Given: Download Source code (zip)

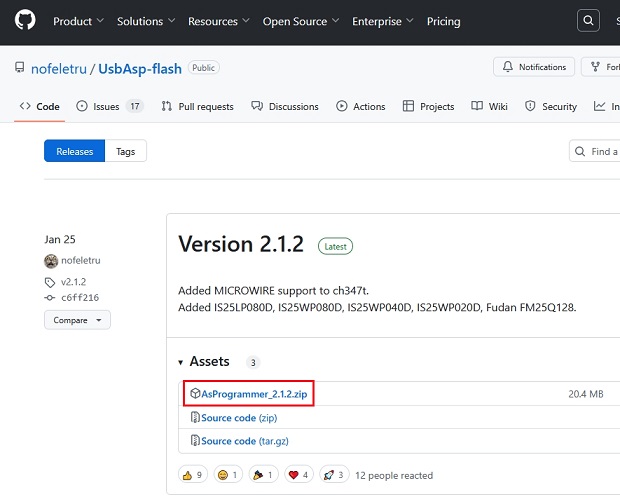Looking at the screenshot, I should (x=239, y=418).
